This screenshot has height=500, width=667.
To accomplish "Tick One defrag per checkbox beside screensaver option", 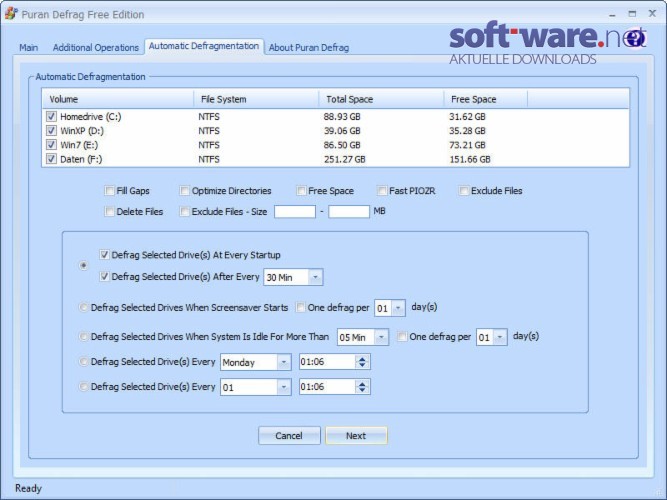I will 300,307.
